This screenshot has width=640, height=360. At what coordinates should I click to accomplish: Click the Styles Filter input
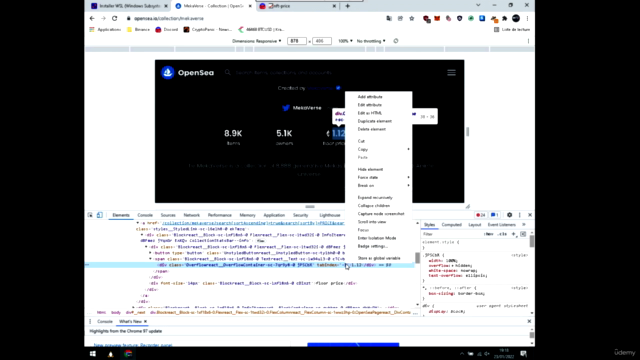451,234
